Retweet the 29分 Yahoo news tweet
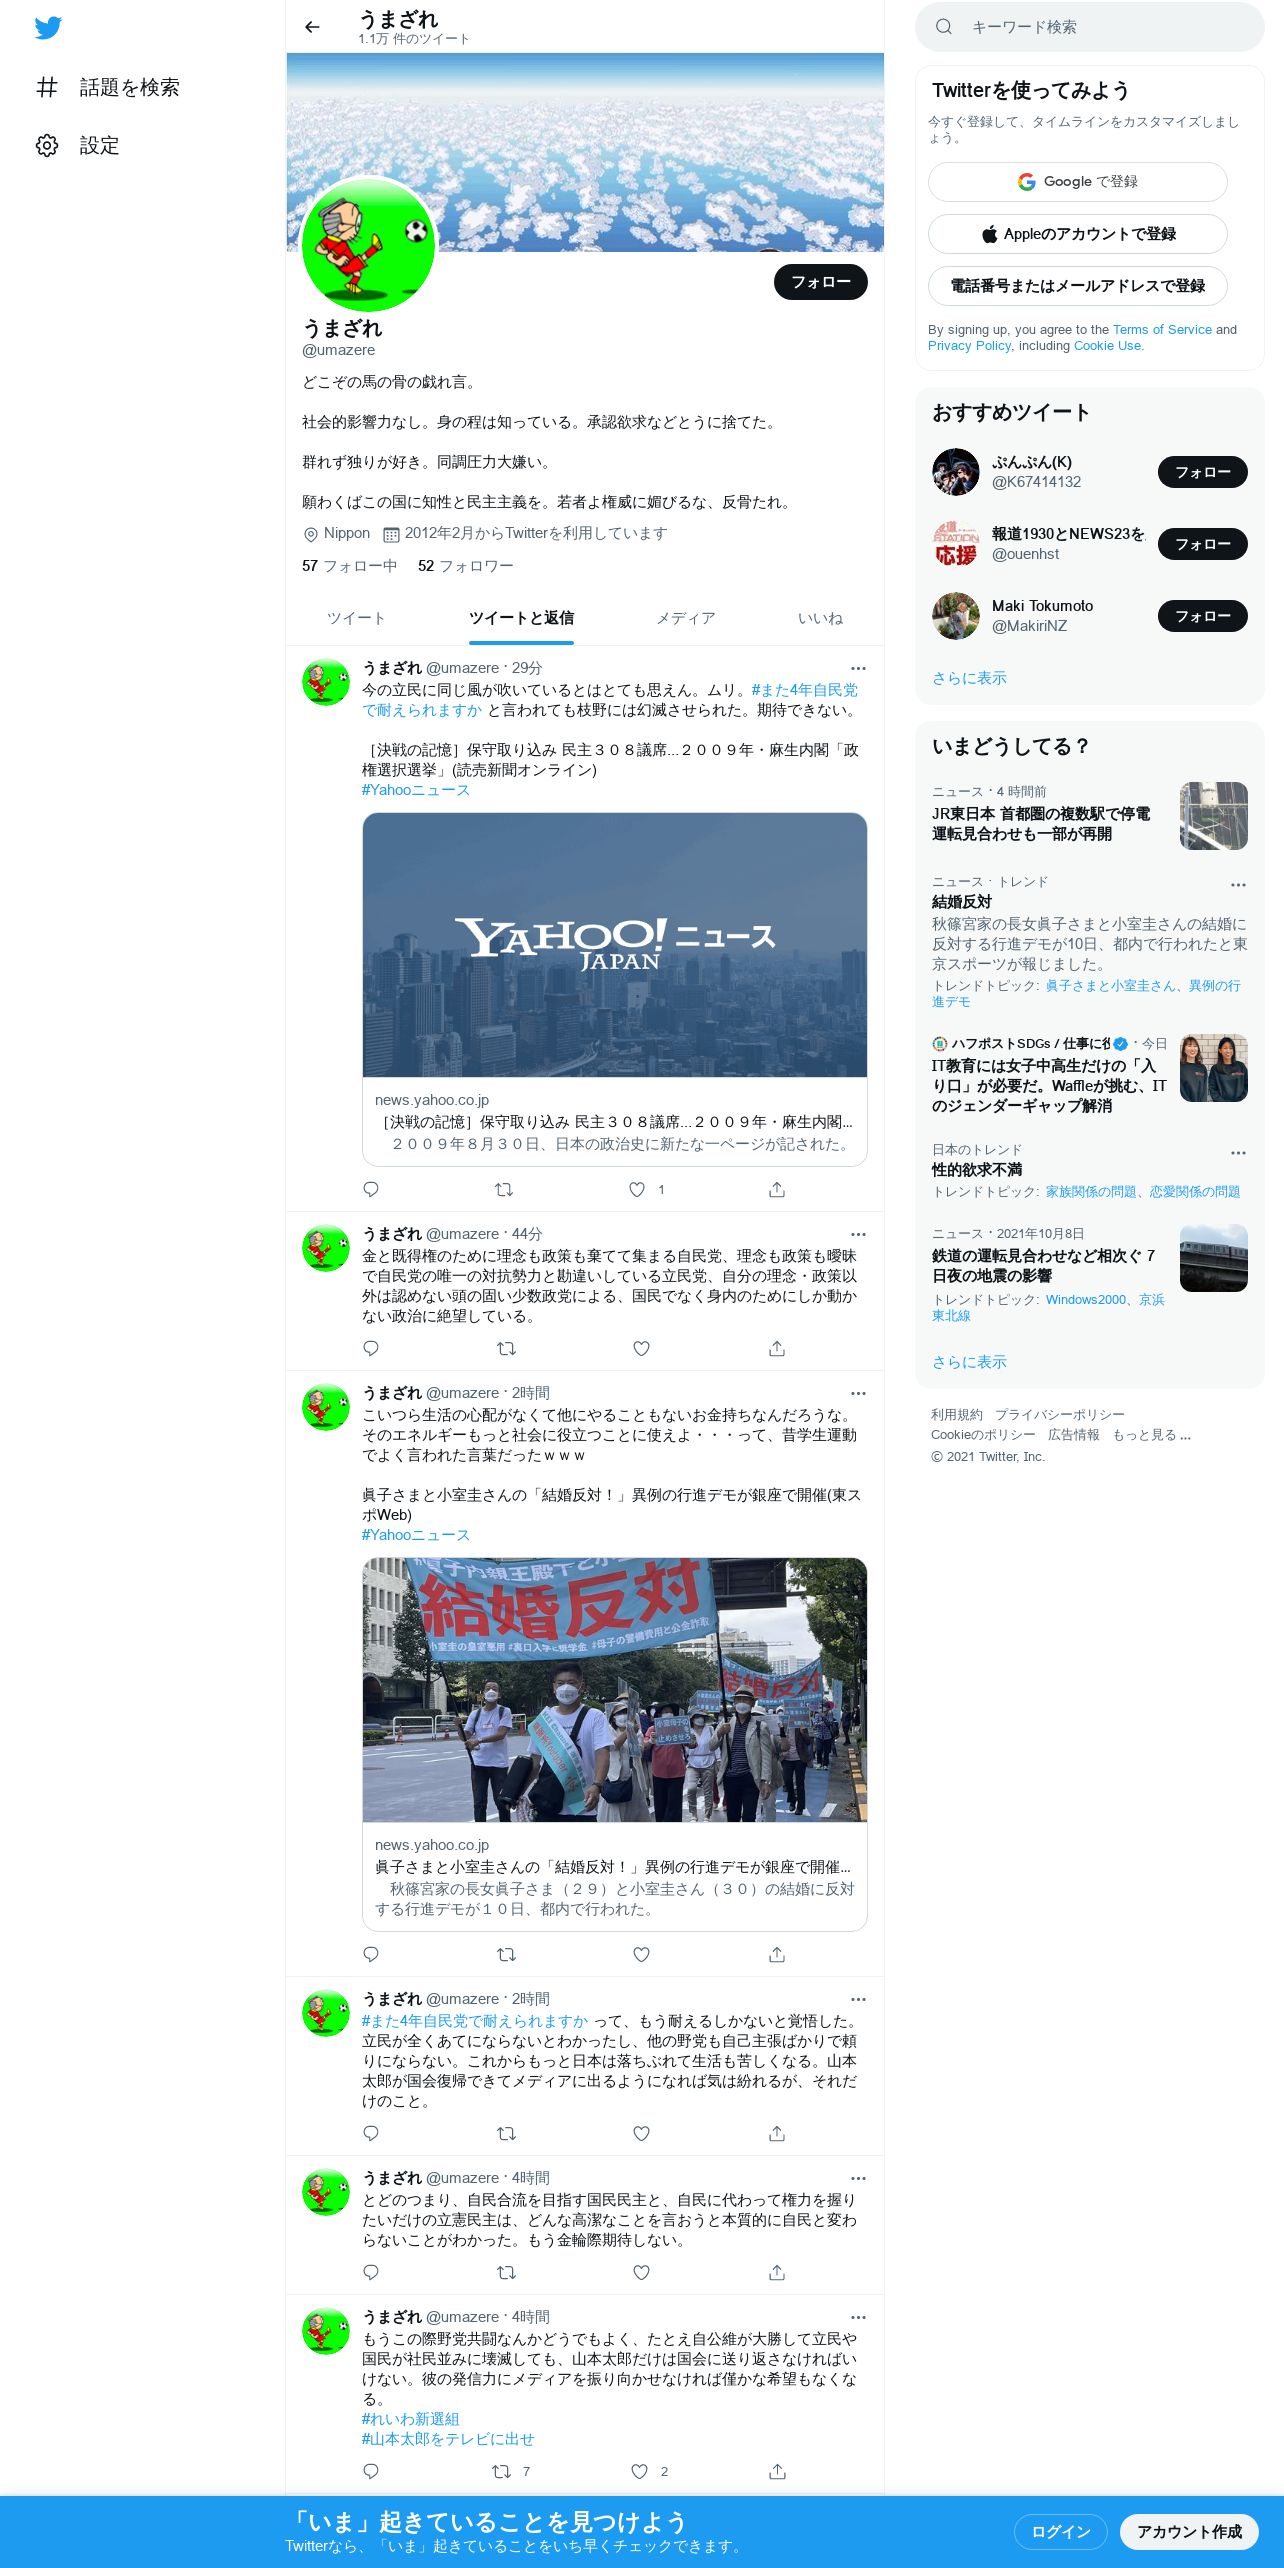Image resolution: width=1284 pixels, height=2568 pixels. (x=505, y=1189)
